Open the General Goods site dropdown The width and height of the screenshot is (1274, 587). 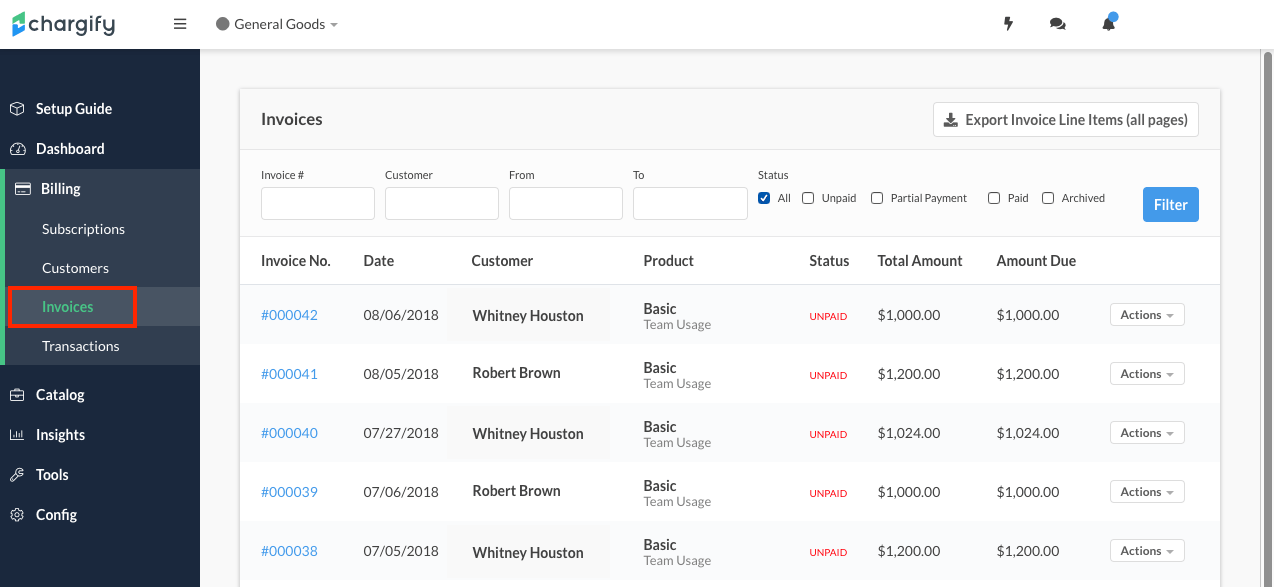click(277, 24)
